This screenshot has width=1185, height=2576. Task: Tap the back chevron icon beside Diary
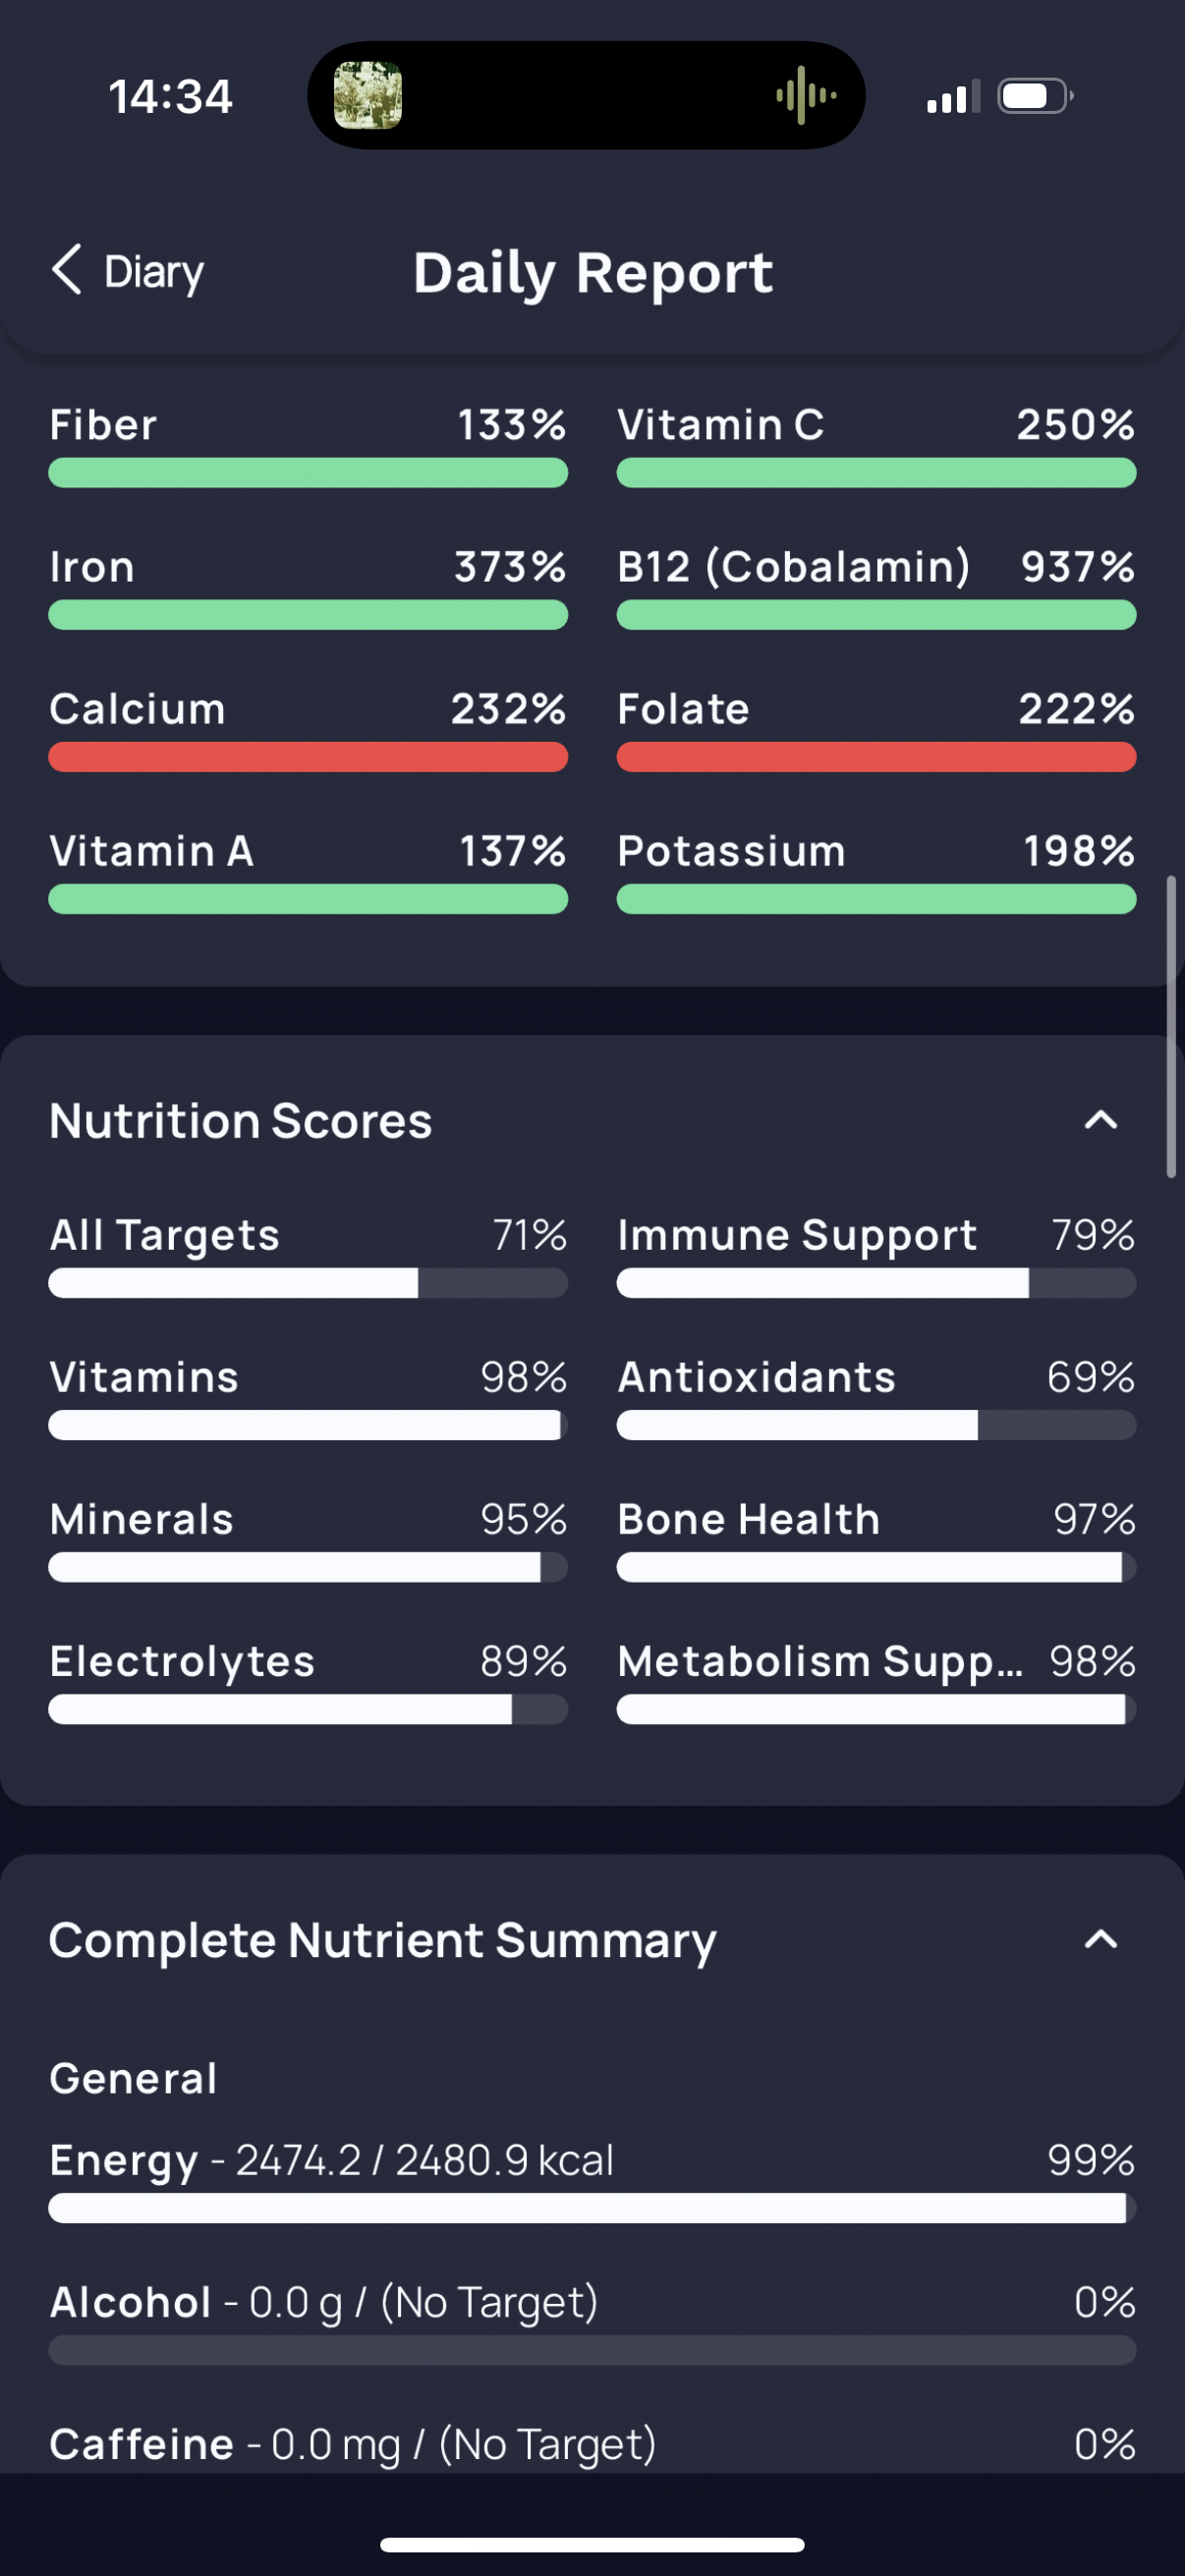point(67,270)
